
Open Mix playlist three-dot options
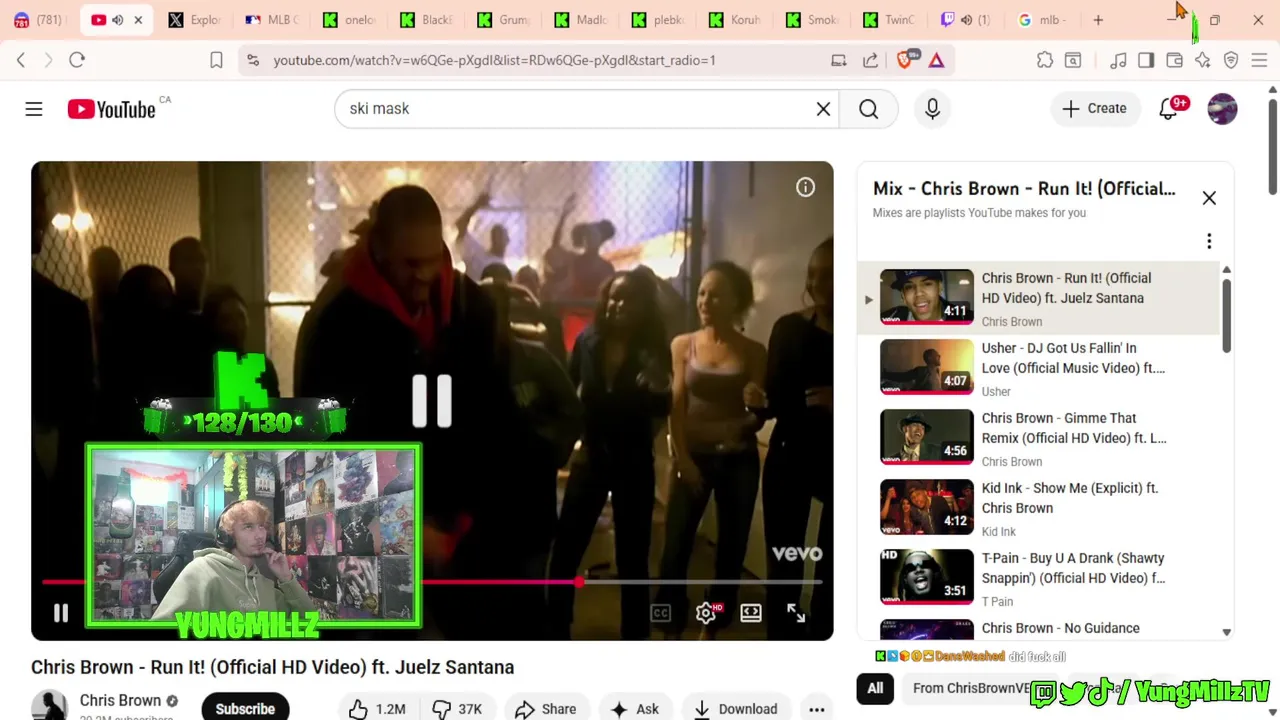coord(1209,241)
